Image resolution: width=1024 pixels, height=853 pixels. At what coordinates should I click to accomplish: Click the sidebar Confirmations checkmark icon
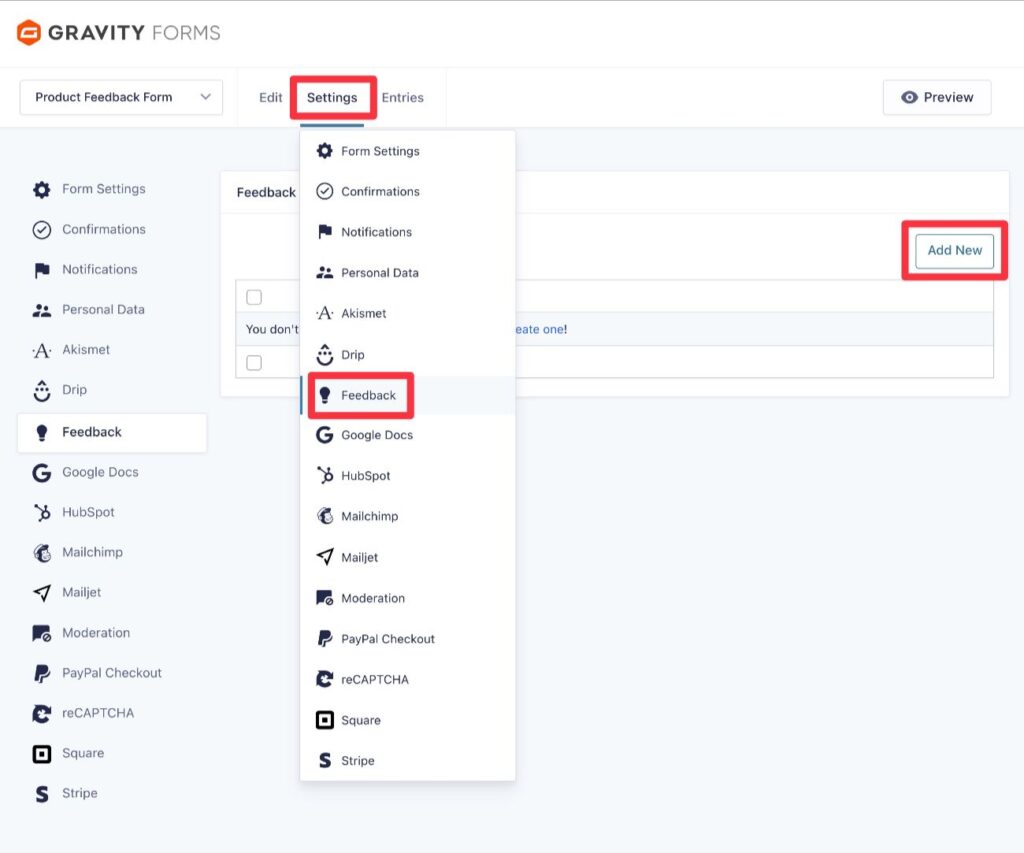pos(42,230)
